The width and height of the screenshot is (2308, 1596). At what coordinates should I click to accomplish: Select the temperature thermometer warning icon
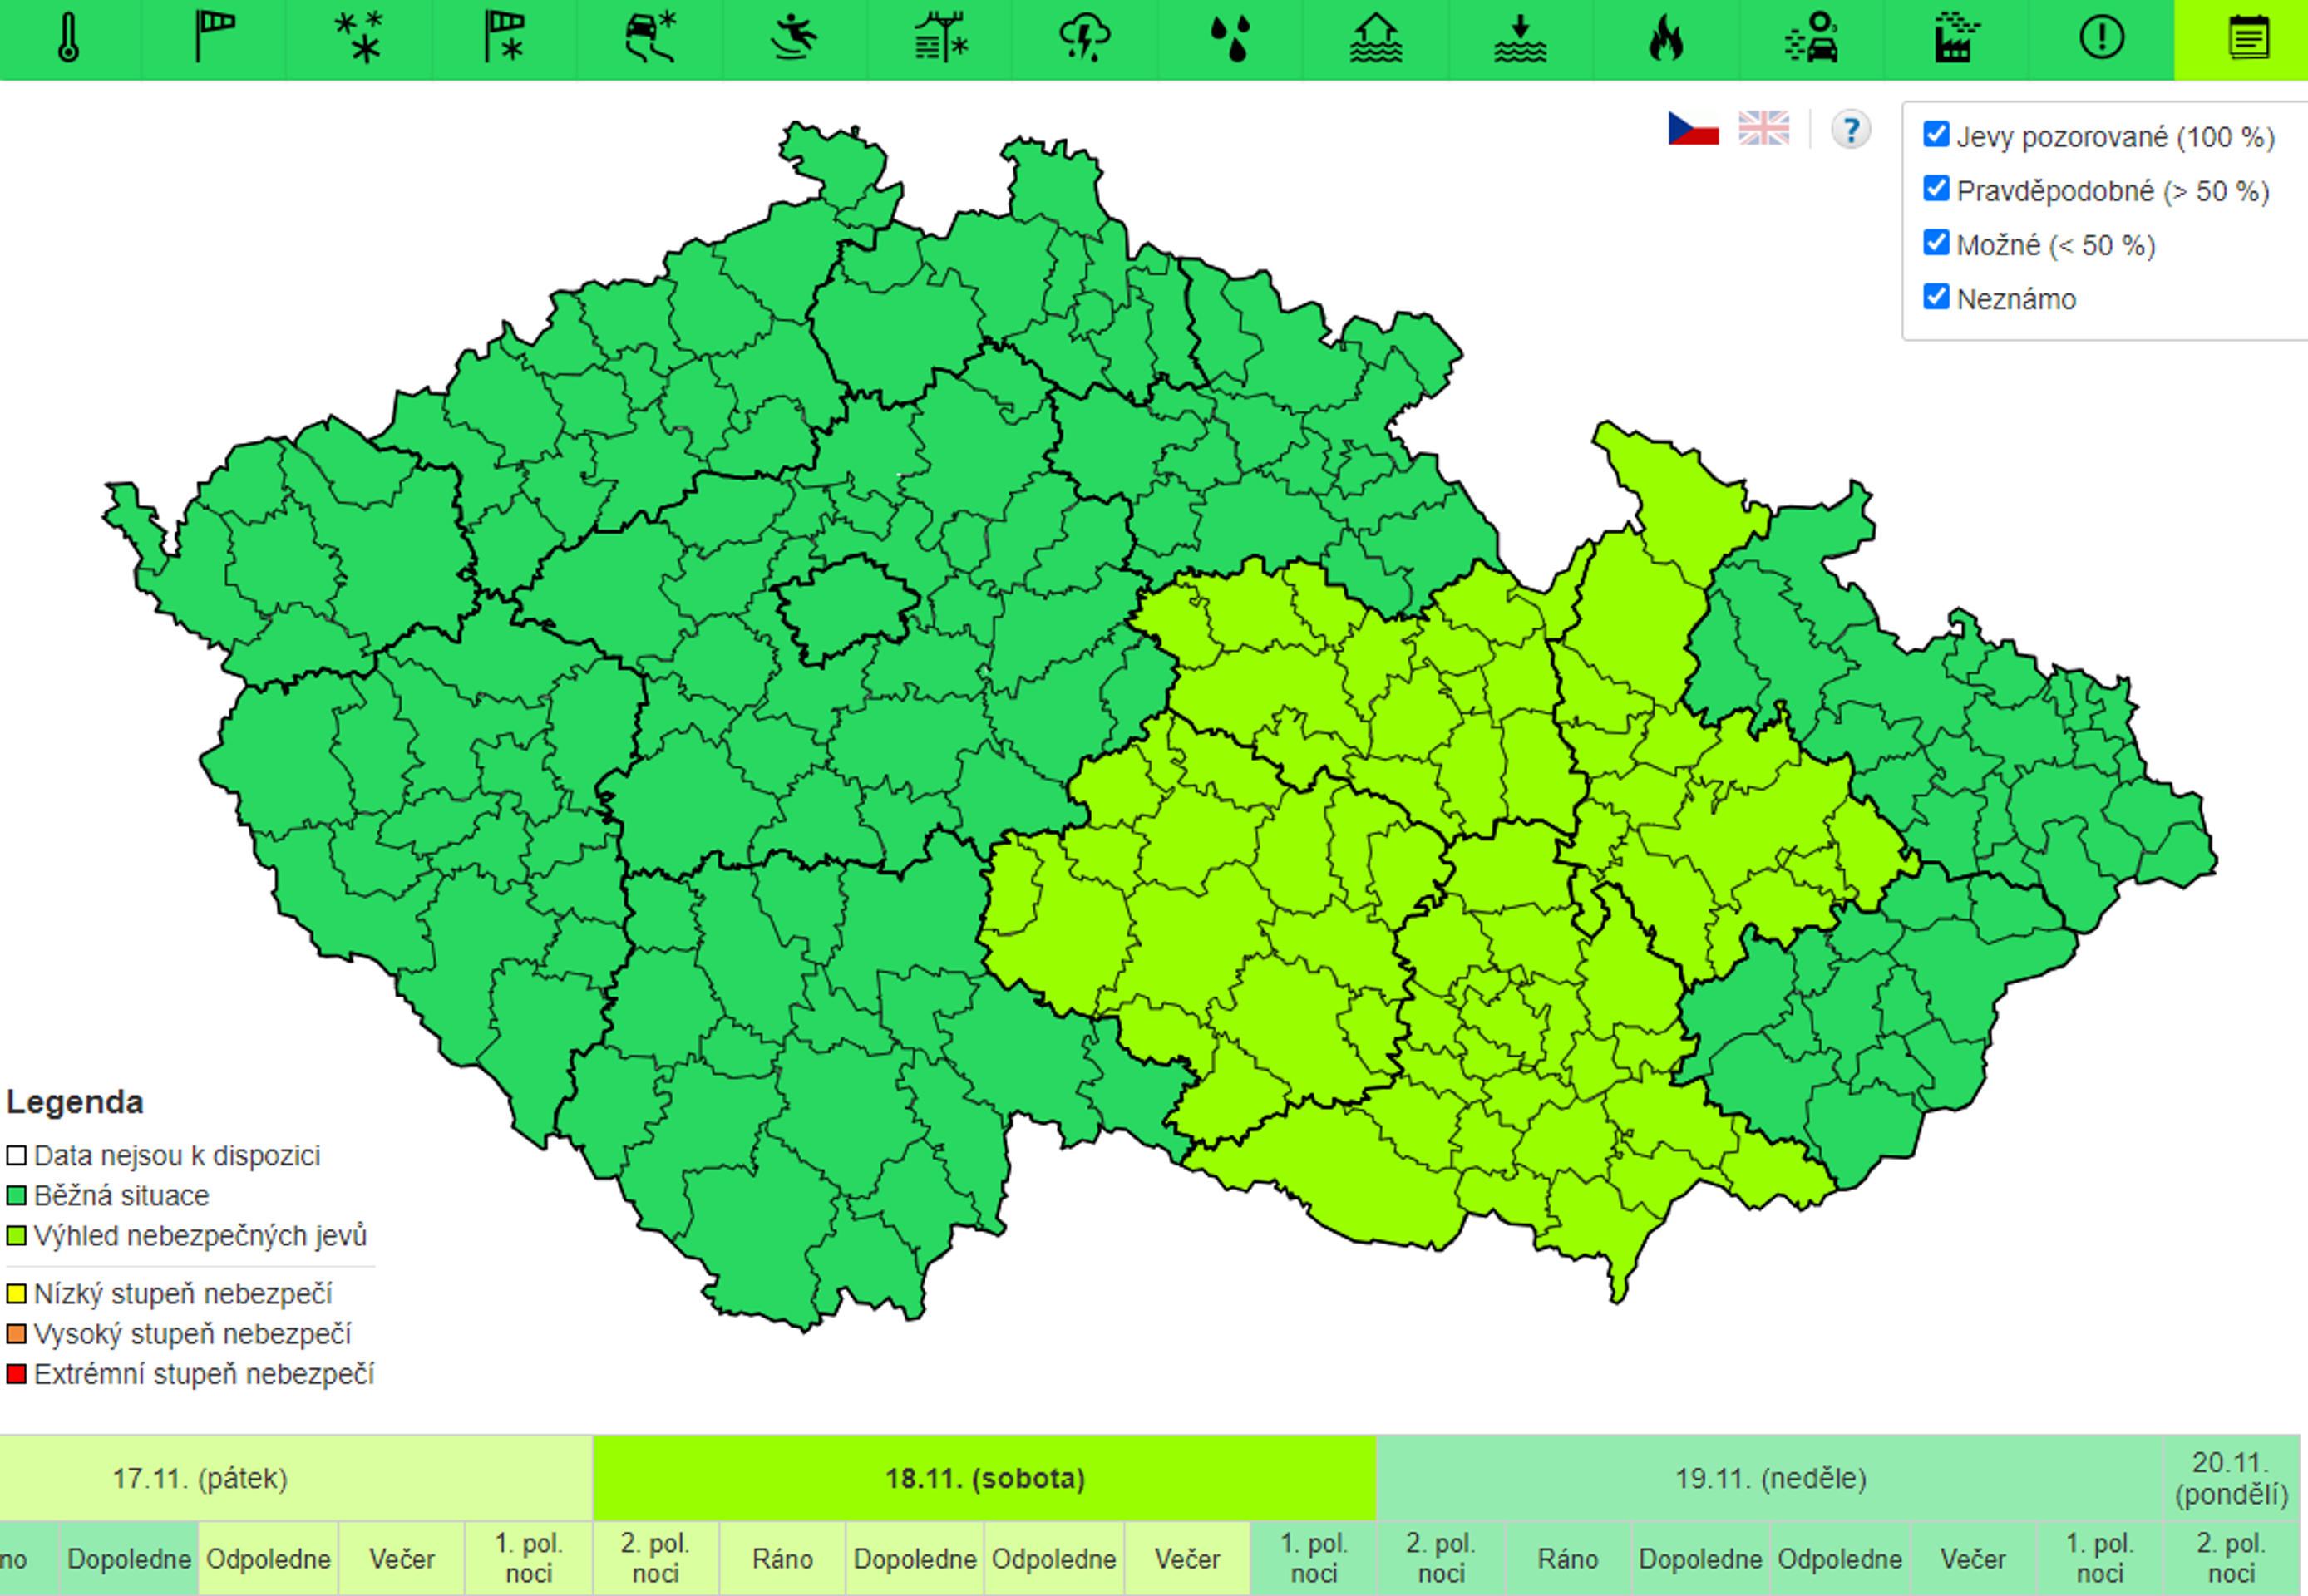[x=68, y=38]
